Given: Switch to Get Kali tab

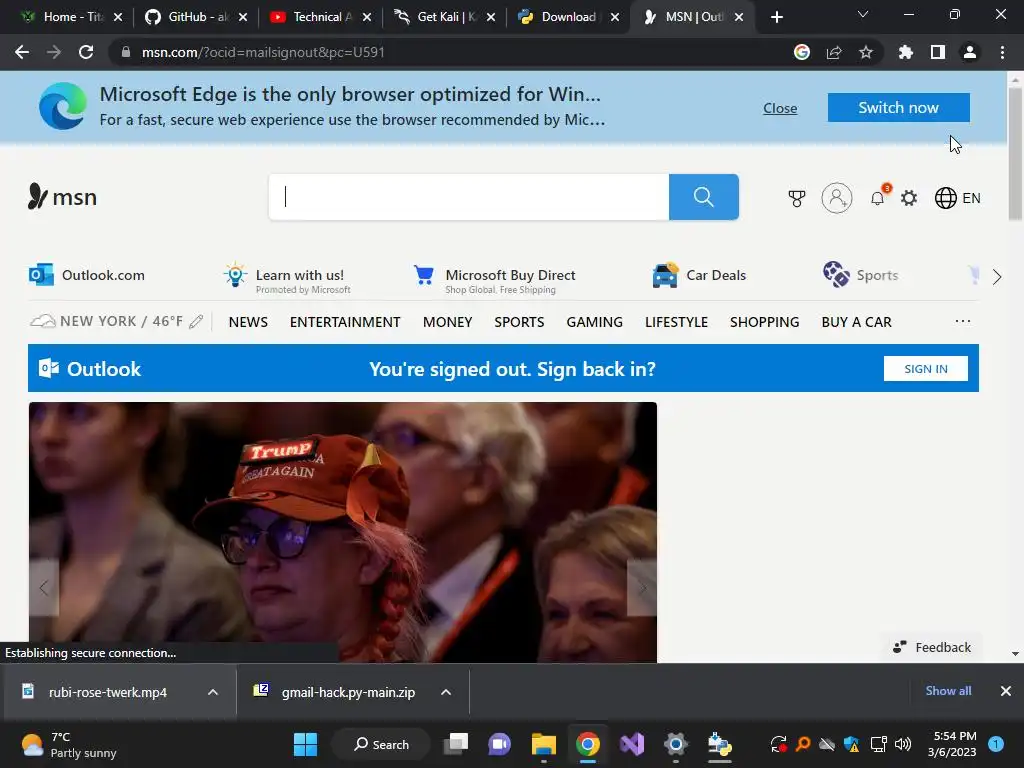Looking at the screenshot, I should (447, 17).
